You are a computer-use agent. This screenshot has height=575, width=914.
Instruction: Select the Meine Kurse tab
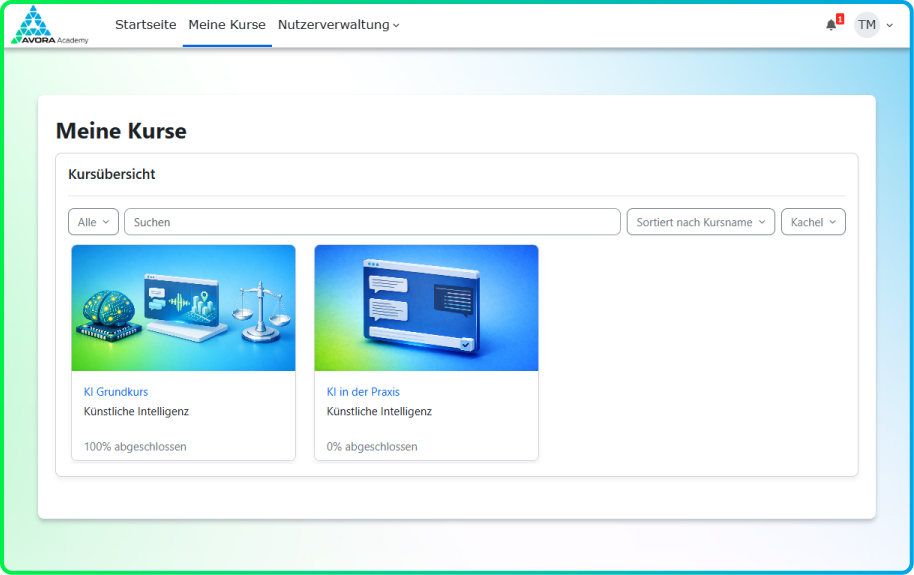tap(227, 24)
